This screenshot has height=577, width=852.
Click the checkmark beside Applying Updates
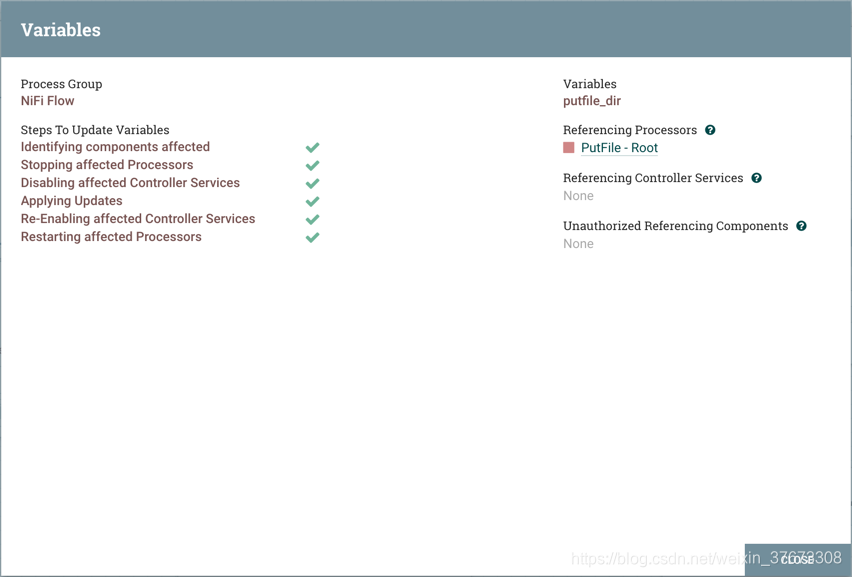click(312, 201)
